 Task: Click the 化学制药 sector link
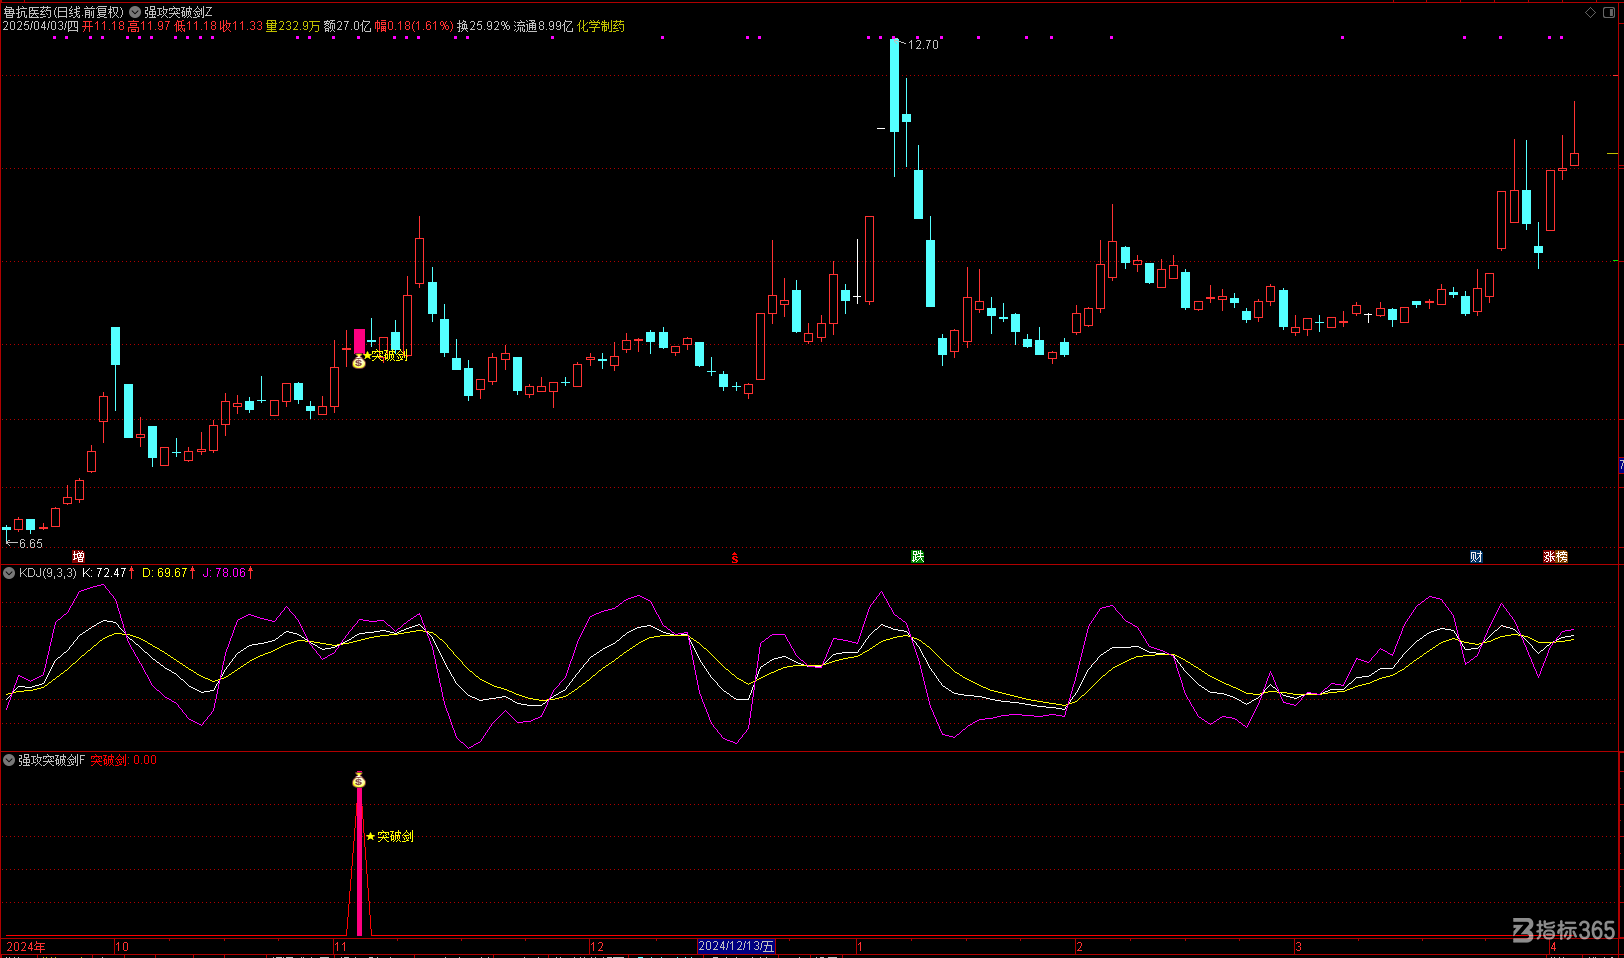click(x=601, y=26)
